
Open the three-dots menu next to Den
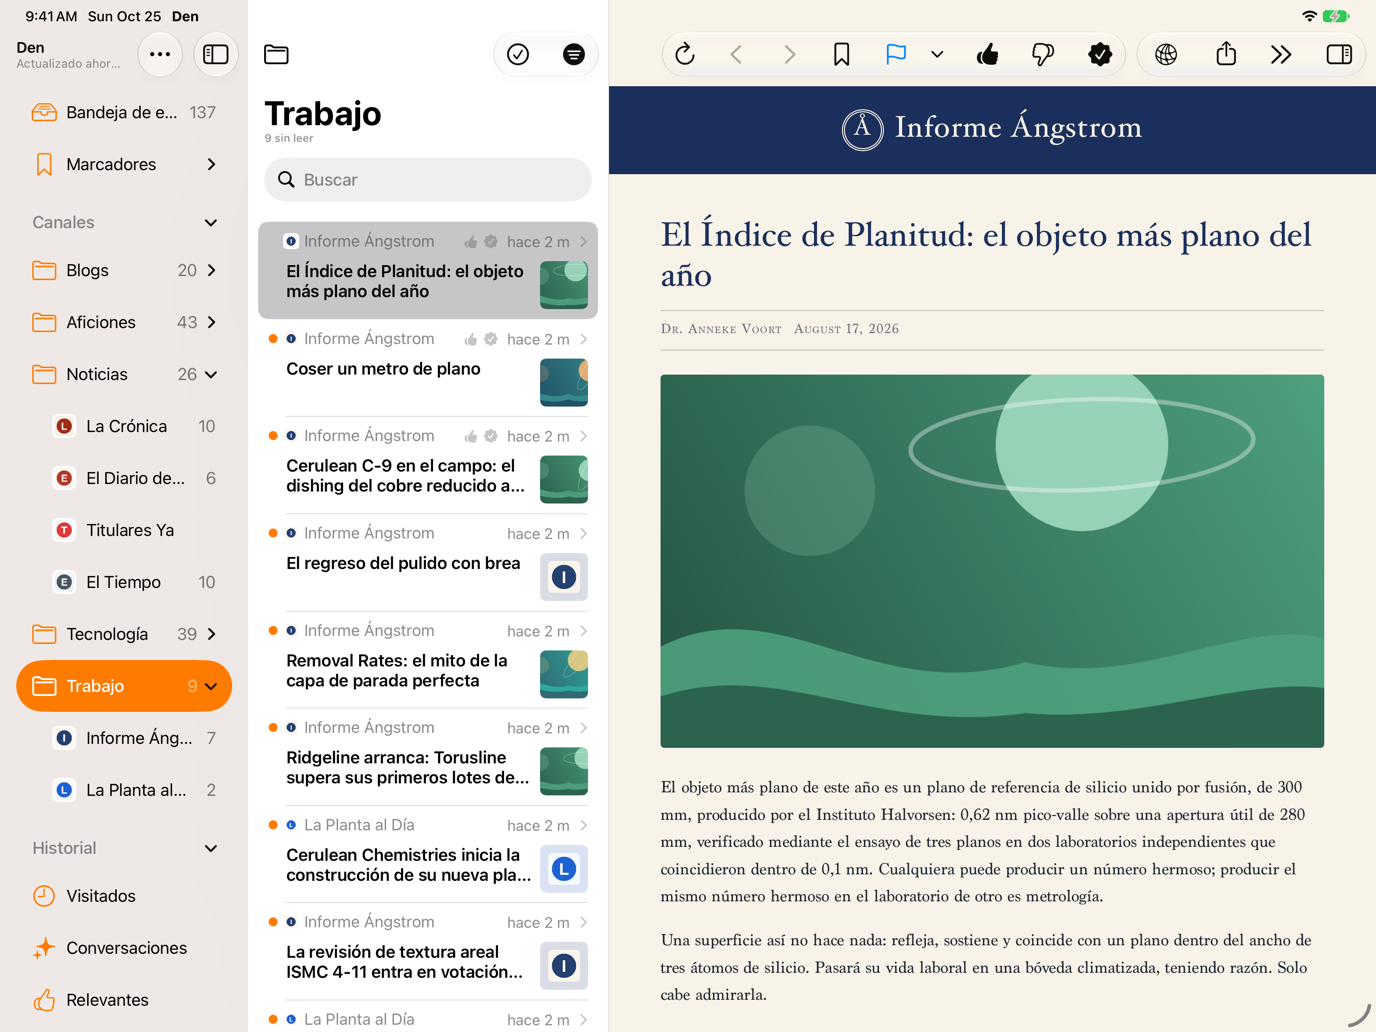(x=160, y=54)
